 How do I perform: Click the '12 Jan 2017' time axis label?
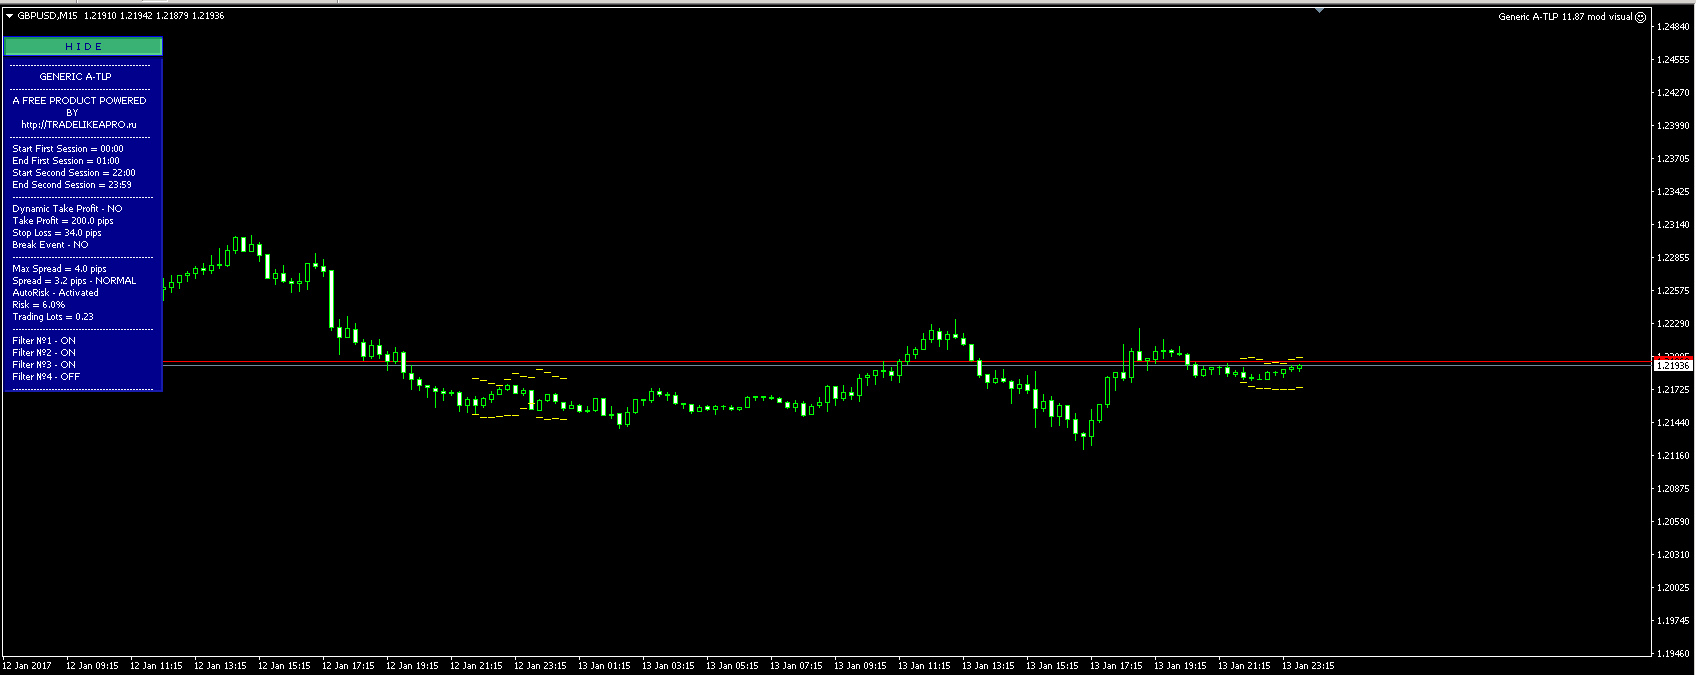tap(27, 666)
